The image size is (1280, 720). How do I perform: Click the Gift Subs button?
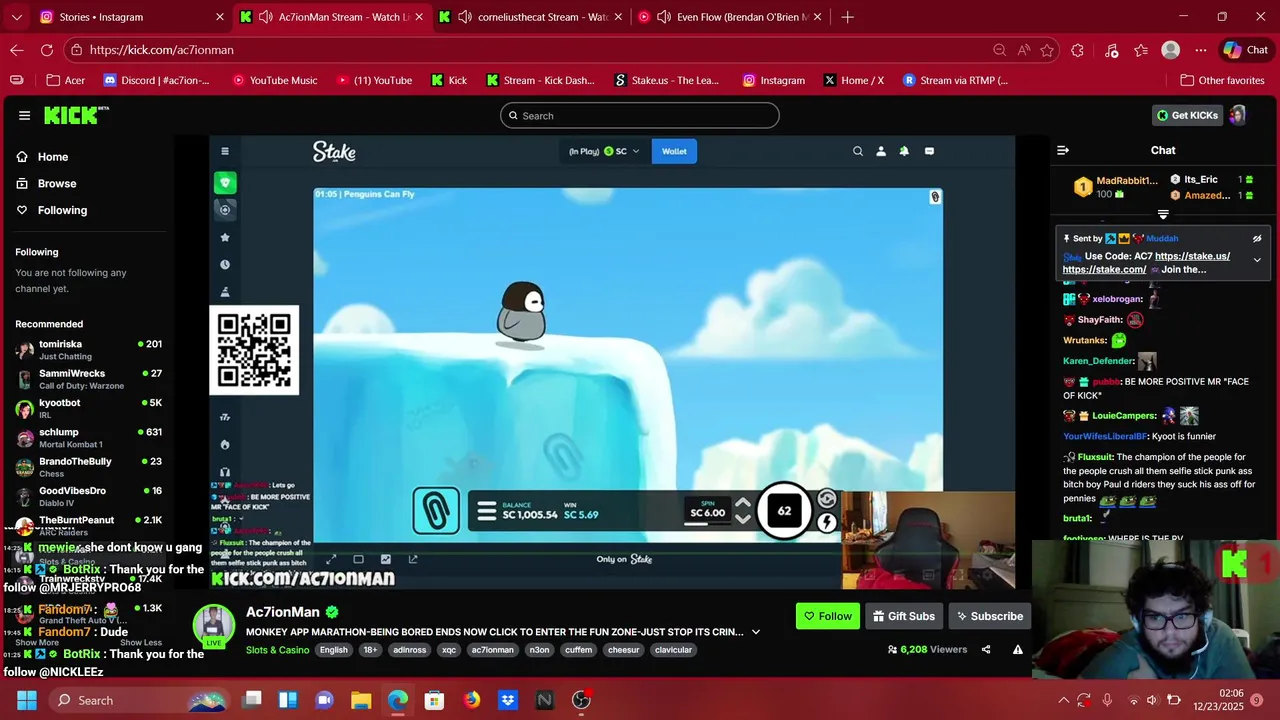[903, 616]
